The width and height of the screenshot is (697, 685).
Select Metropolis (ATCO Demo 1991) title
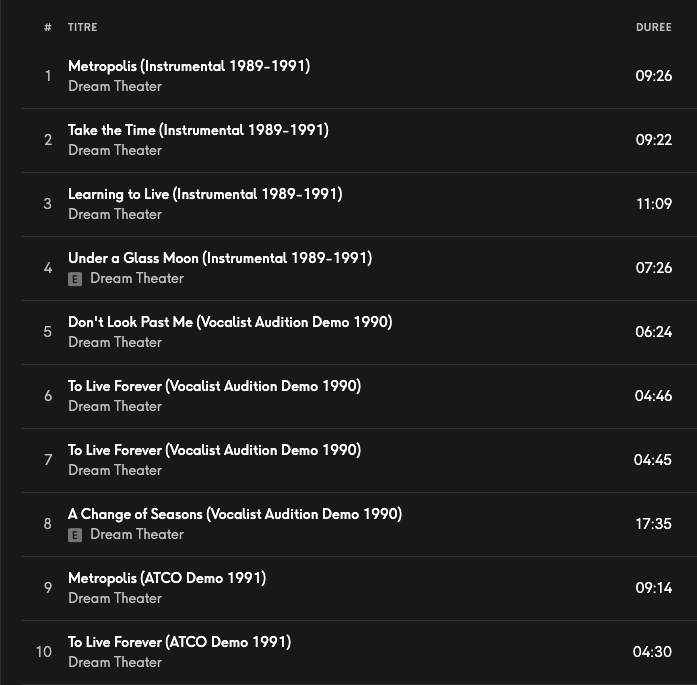point(167,578)
